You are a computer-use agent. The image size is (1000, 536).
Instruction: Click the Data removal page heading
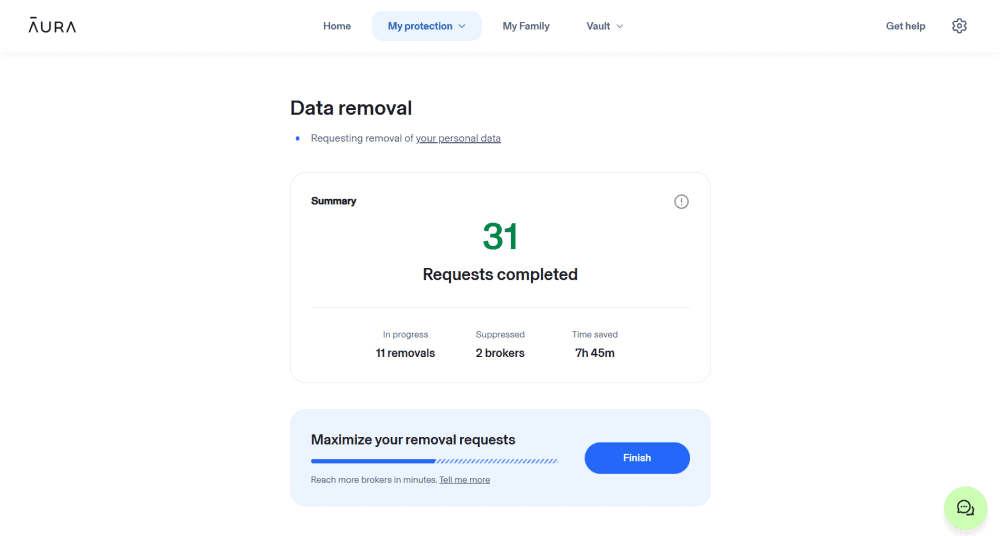coord(351,108)
